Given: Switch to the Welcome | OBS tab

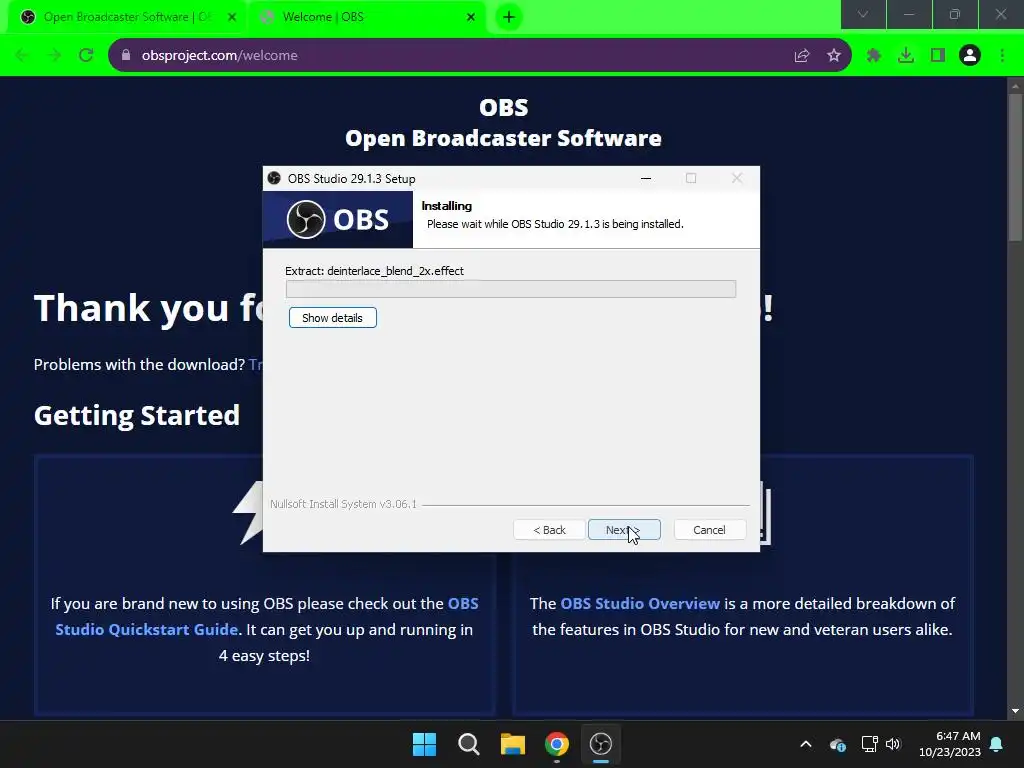Looking at the screenshot, I should pos(367,17).
